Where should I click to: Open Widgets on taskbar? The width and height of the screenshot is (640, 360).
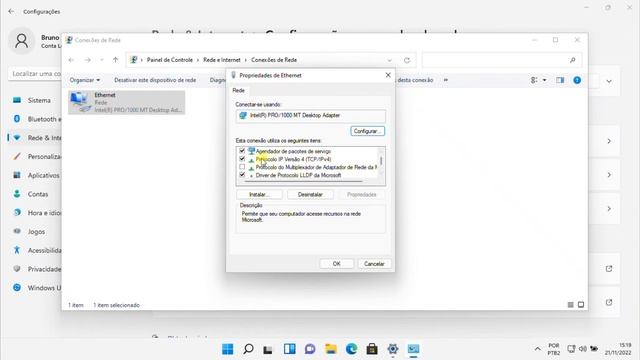290,349
